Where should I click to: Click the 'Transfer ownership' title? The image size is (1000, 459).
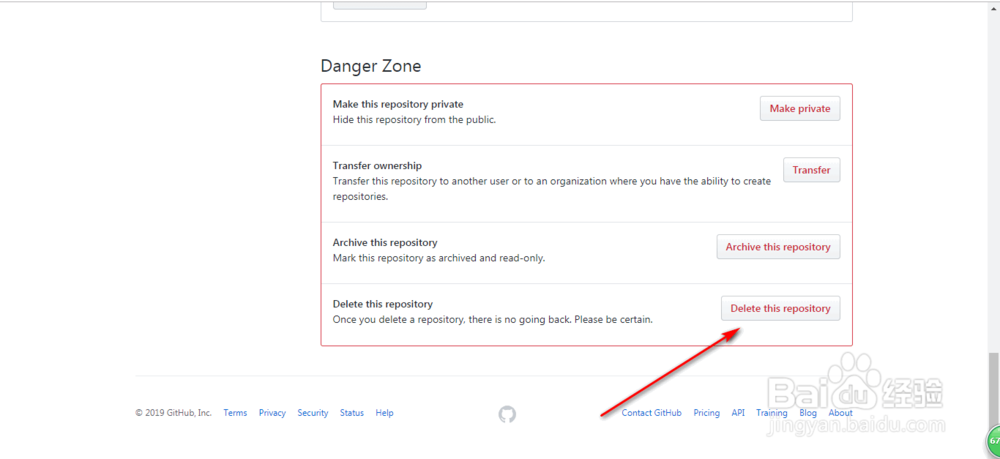coord(377,166)
